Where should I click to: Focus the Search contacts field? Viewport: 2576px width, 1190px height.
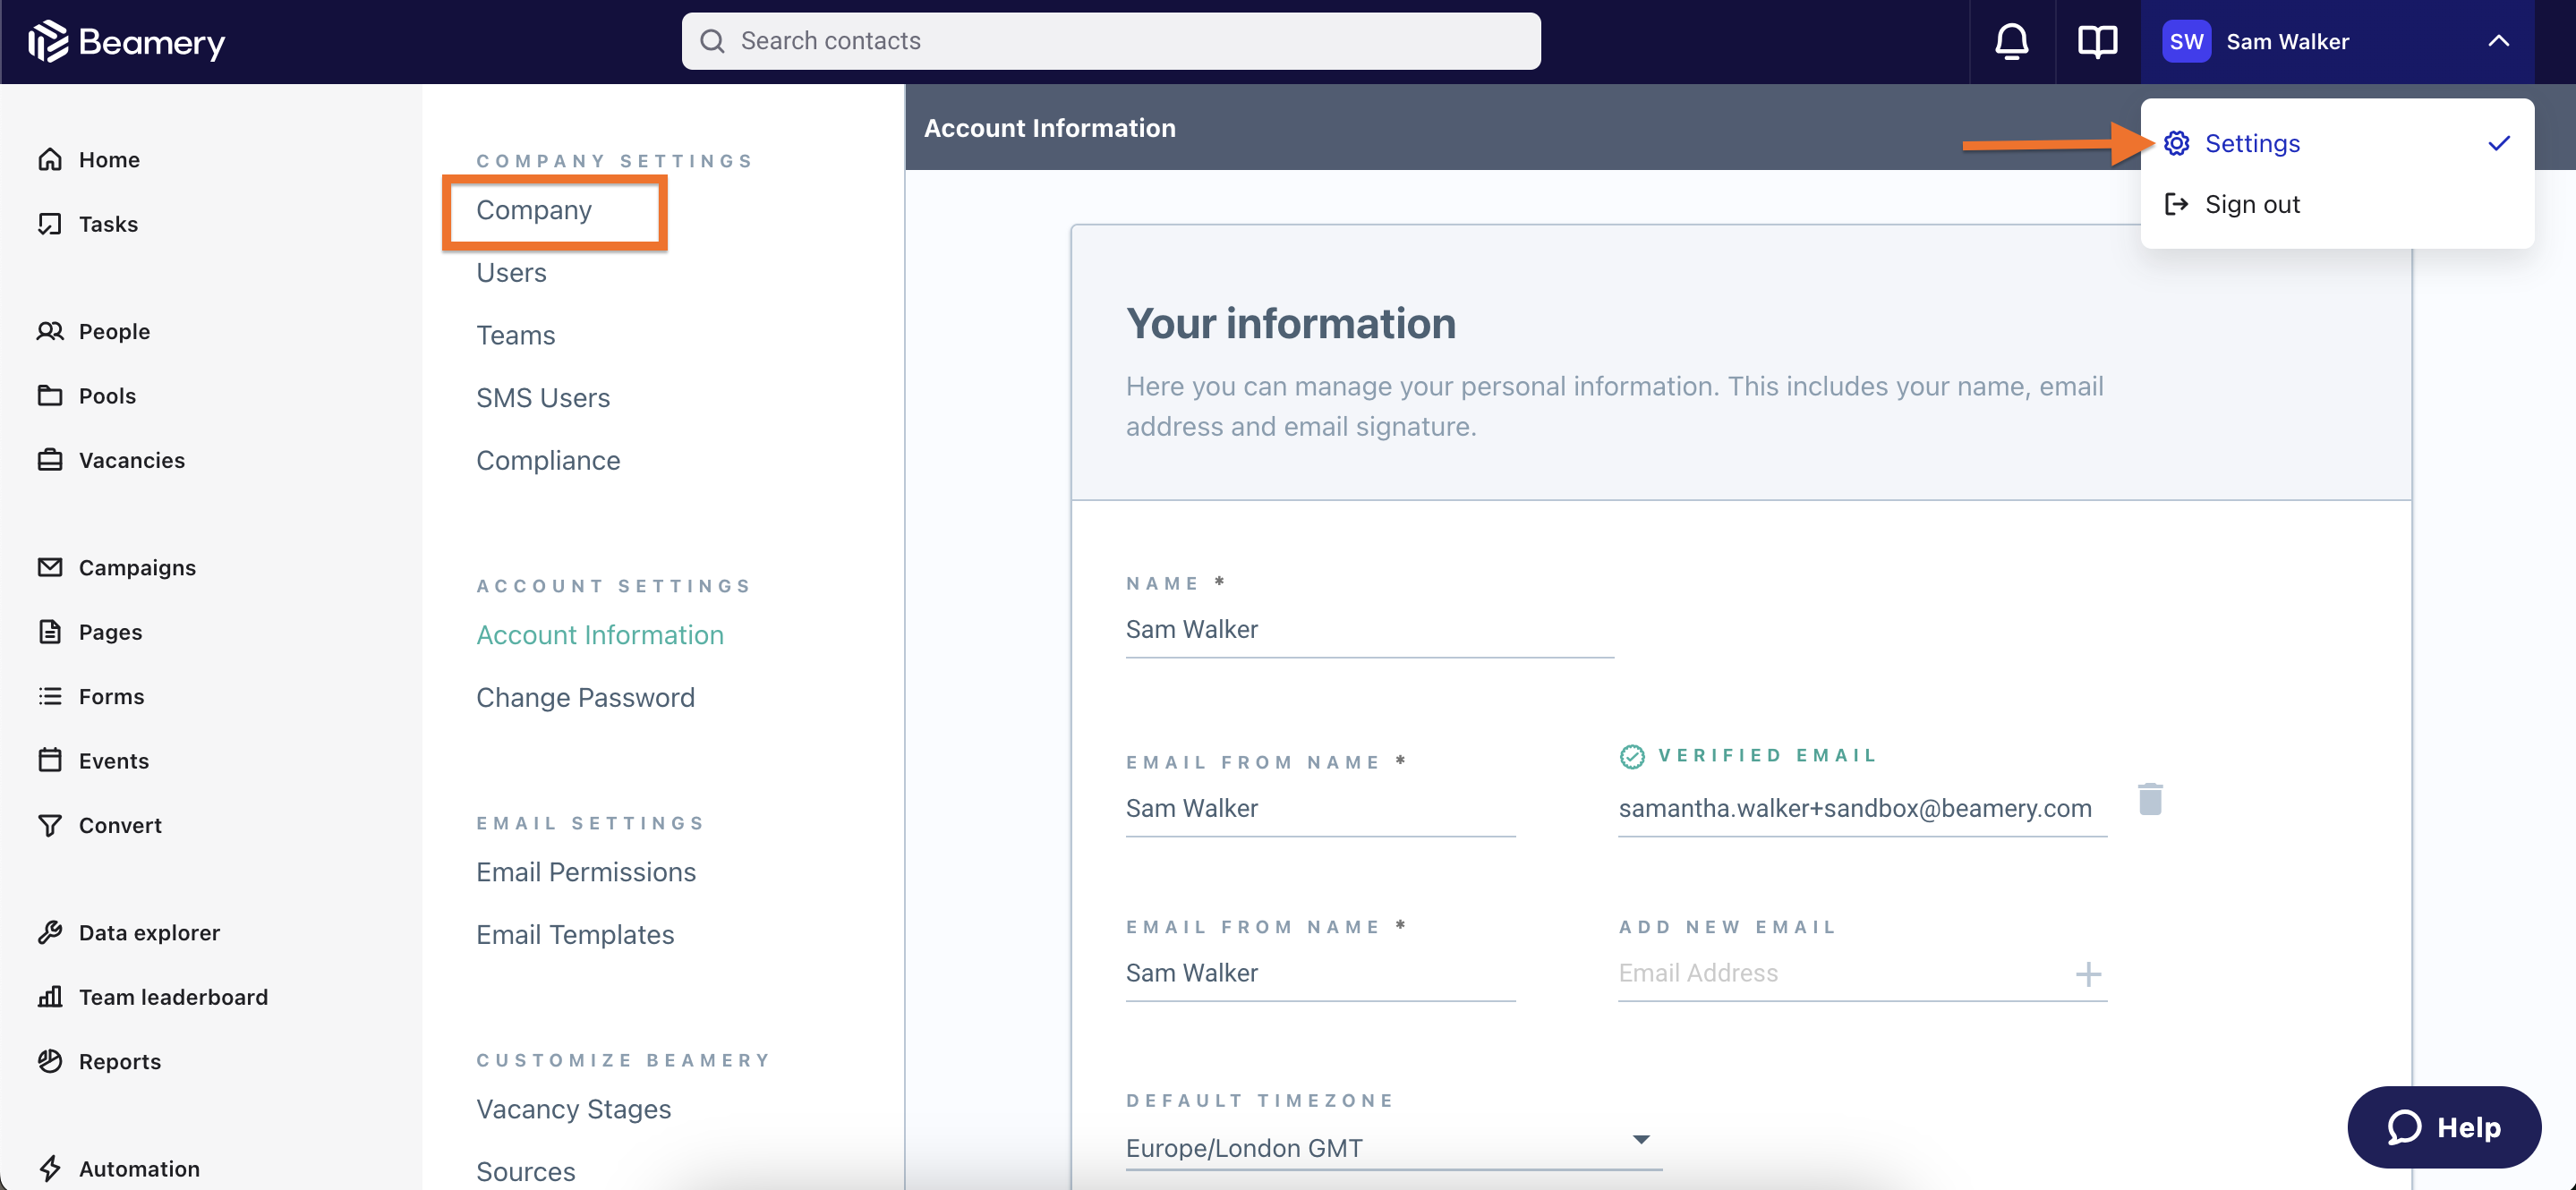point(1111,41)
